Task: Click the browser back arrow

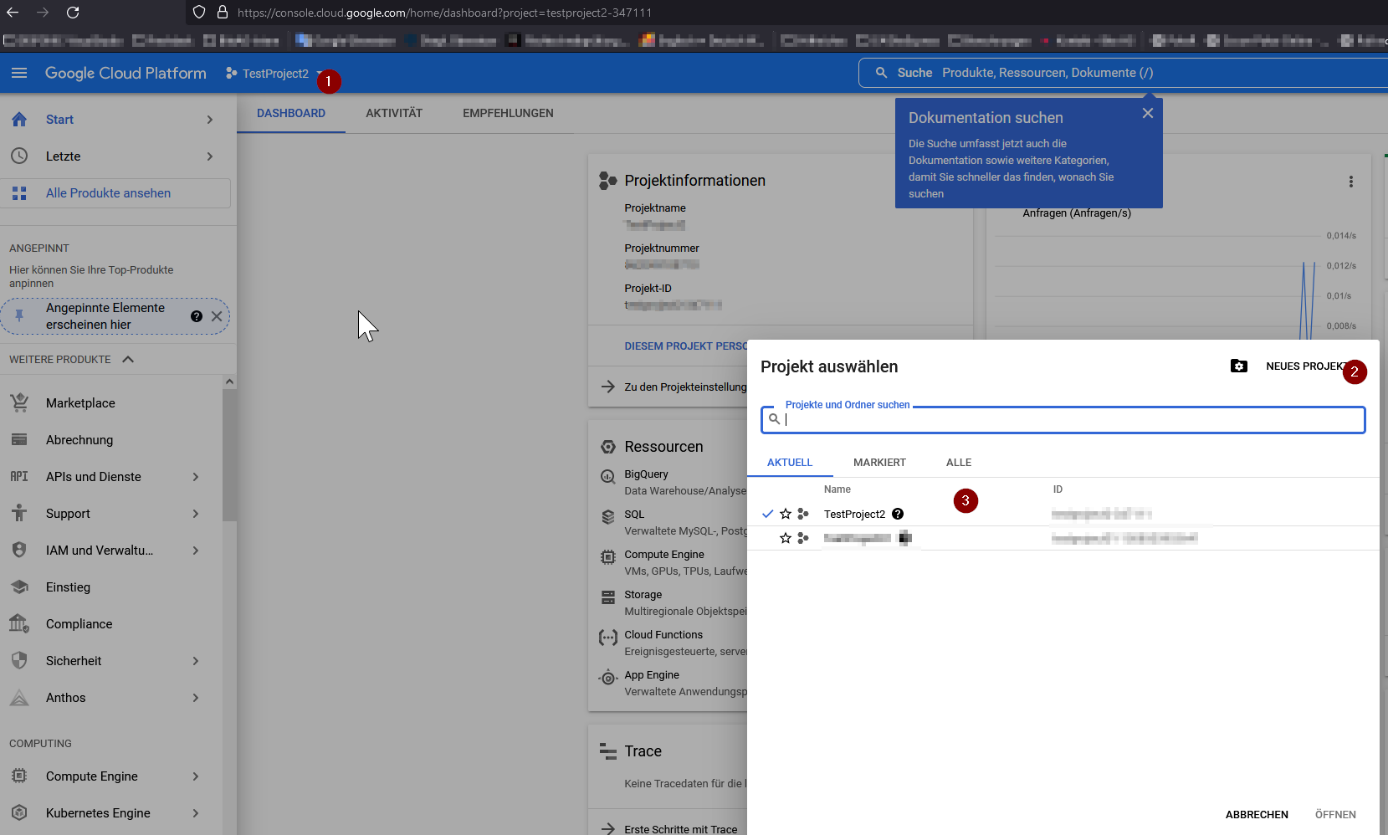Action: [12, 12]
